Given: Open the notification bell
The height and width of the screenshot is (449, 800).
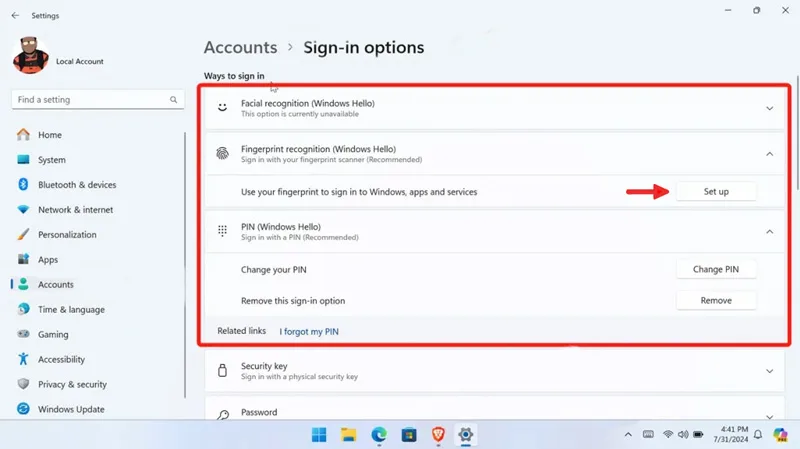Looking at the screenshot, I should 758,435.
